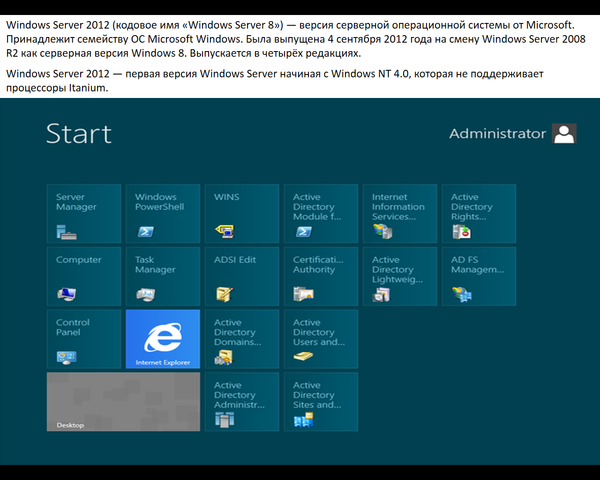
Task: Open the Control Panel tile
Action: pos(84,339)
